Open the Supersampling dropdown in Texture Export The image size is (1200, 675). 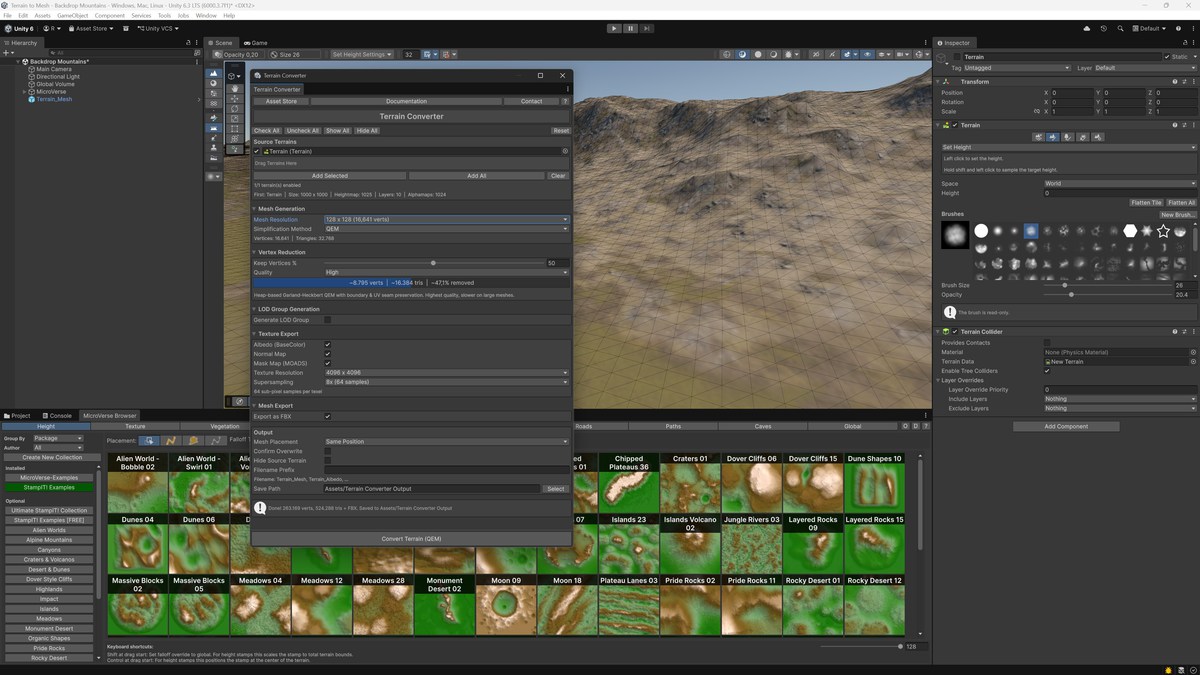[445, 382]
